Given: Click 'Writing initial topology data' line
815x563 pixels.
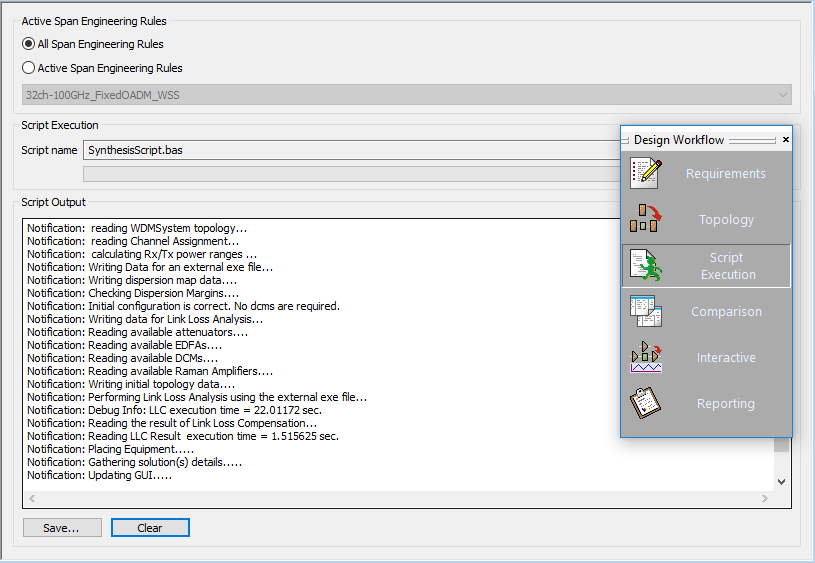Looking at the screenshot, I should pos(131,384).
